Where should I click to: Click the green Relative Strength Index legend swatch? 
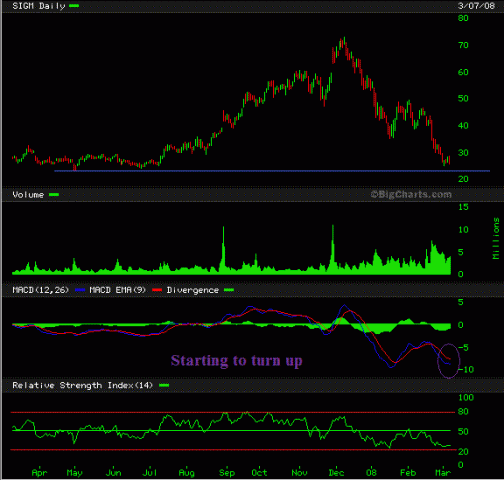coord(164,385)
